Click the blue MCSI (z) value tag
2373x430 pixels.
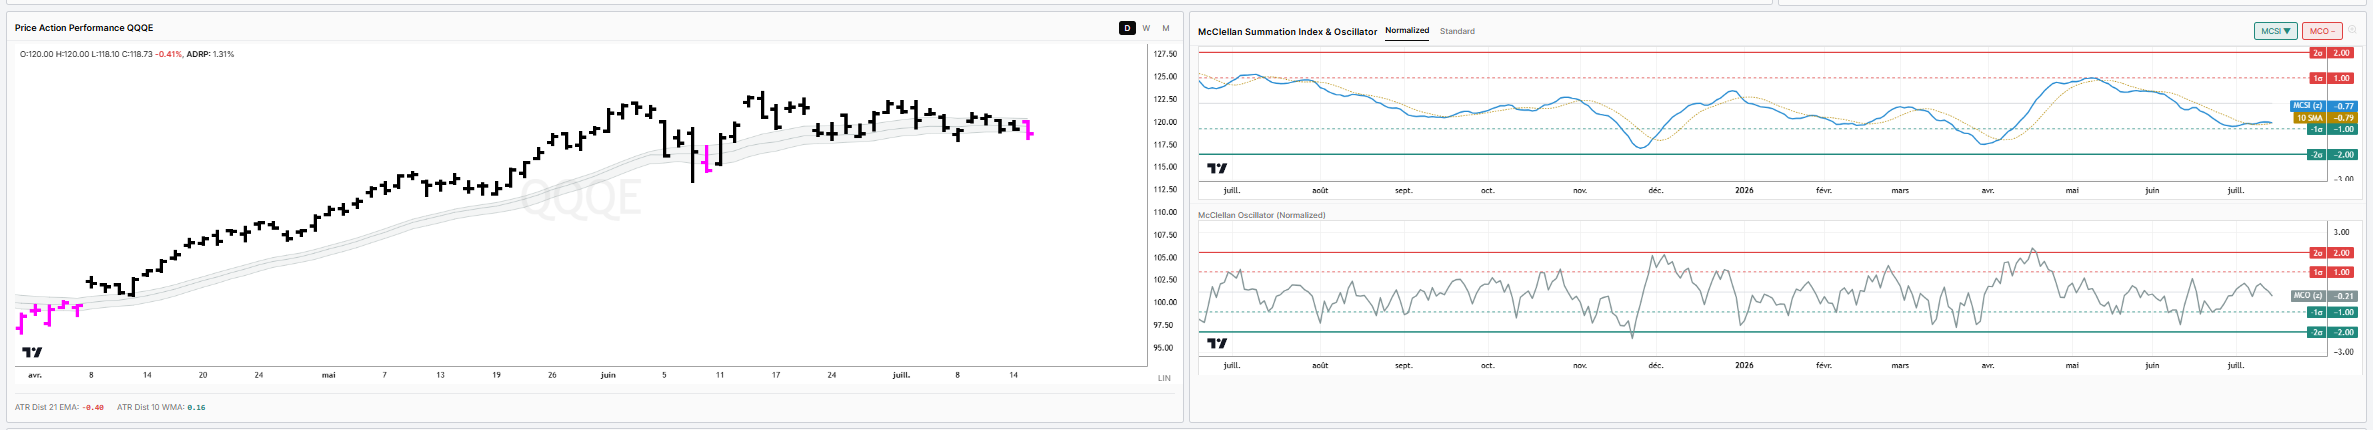[x=2324, y=106]
